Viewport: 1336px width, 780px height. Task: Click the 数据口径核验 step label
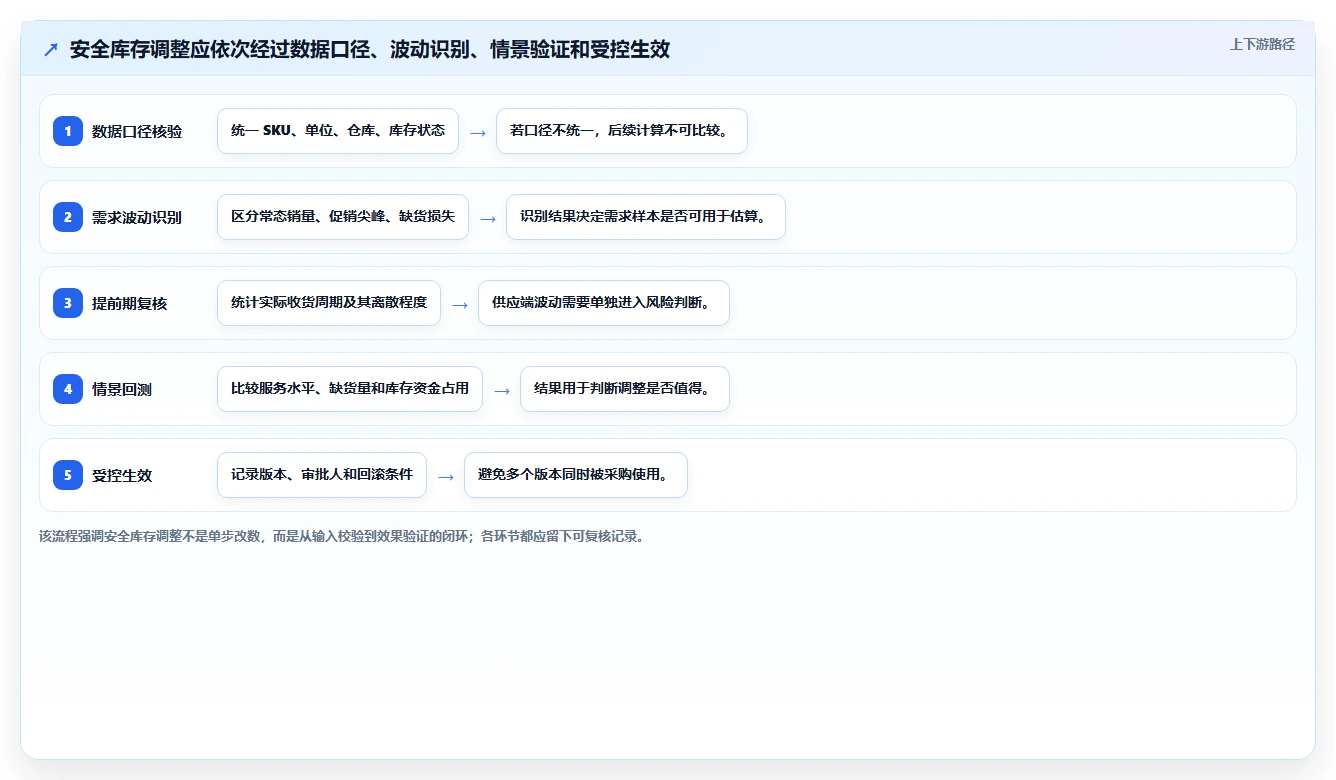[137, 131]
